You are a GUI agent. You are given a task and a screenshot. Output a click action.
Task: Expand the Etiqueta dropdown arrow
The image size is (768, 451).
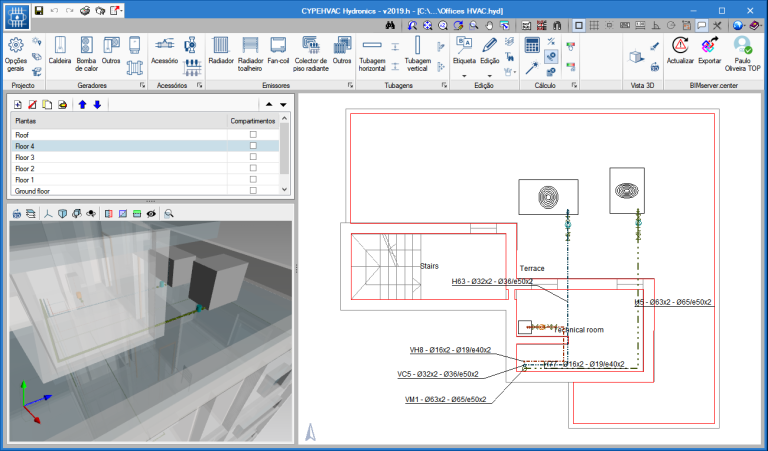tap(464, 76)
